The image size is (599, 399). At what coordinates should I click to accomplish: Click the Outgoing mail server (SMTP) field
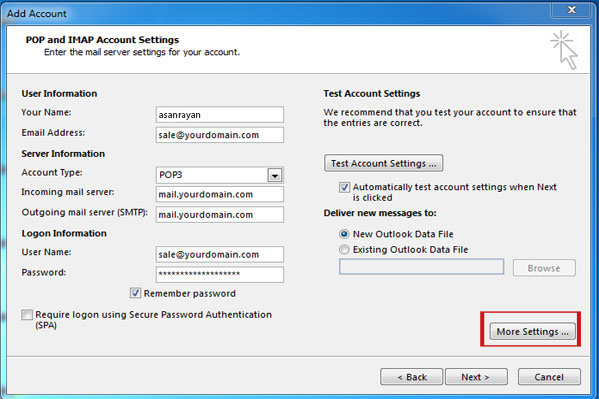click(220, 214)
